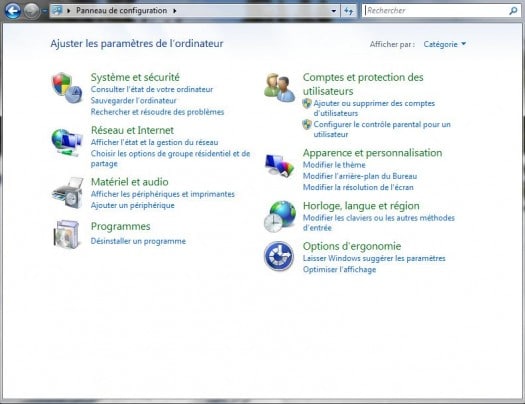Click Modifier les claviers ou autres méthodes d'entrée

379,223
